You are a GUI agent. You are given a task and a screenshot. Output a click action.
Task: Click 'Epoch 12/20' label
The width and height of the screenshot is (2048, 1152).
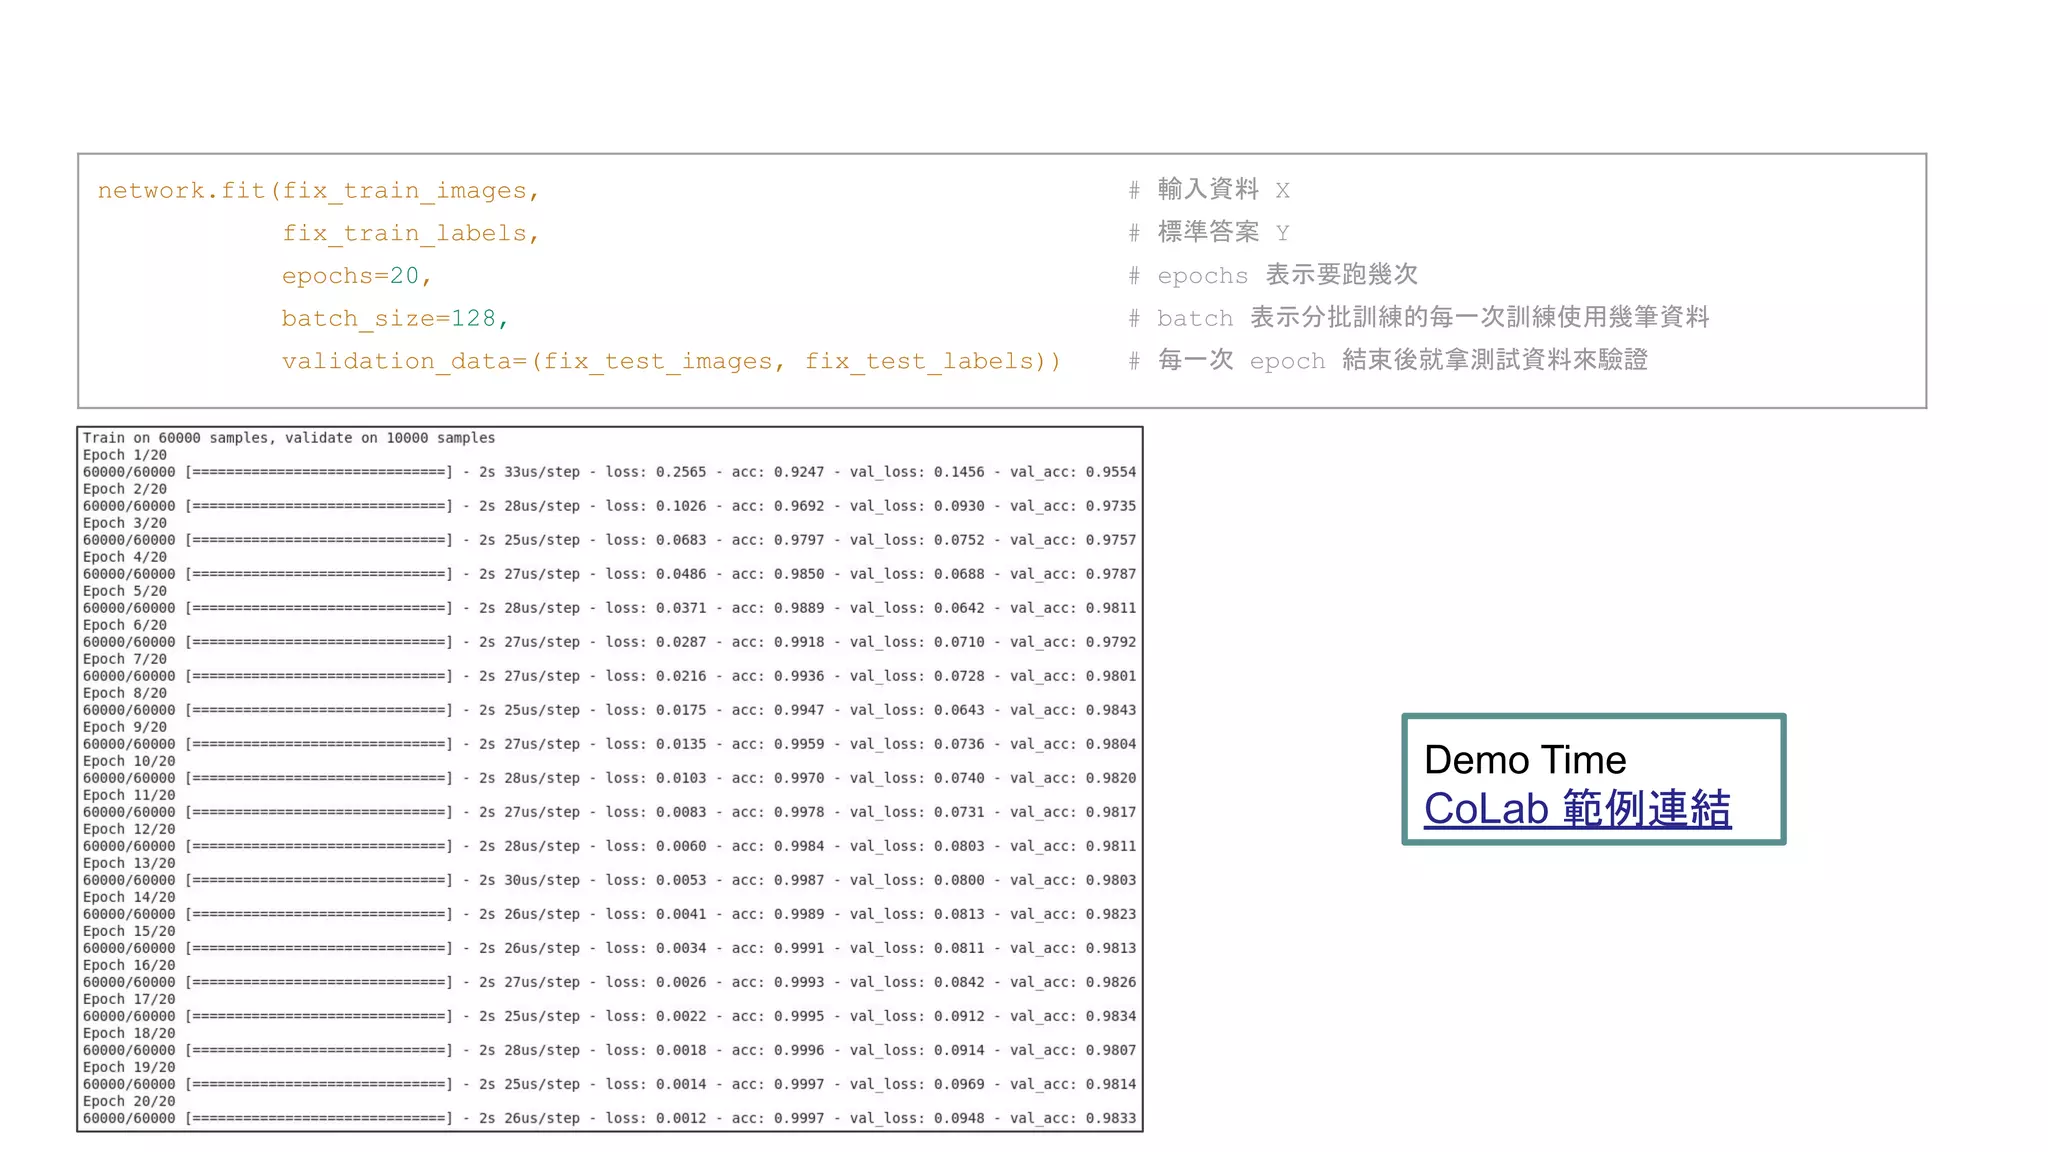coord(129,829)
